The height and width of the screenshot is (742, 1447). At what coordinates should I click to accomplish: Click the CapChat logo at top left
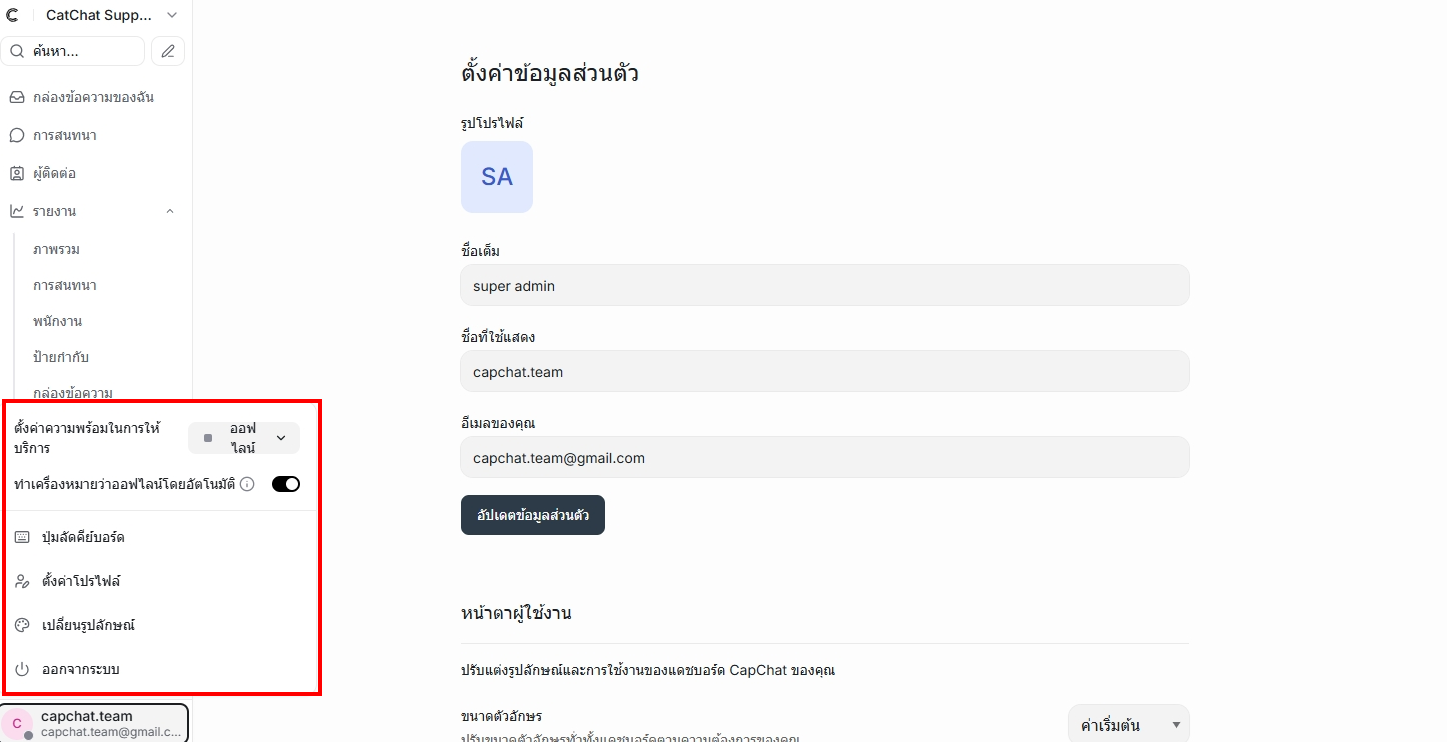[x=14, y=14]
